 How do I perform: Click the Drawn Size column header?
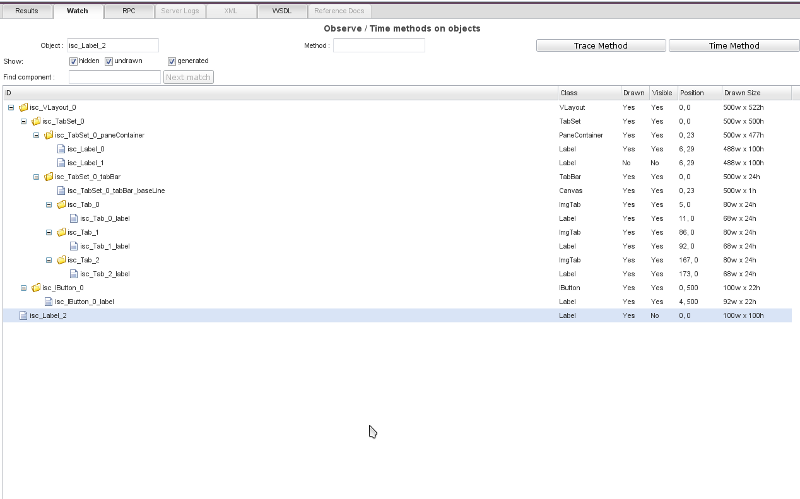click(x=742, y=92)
